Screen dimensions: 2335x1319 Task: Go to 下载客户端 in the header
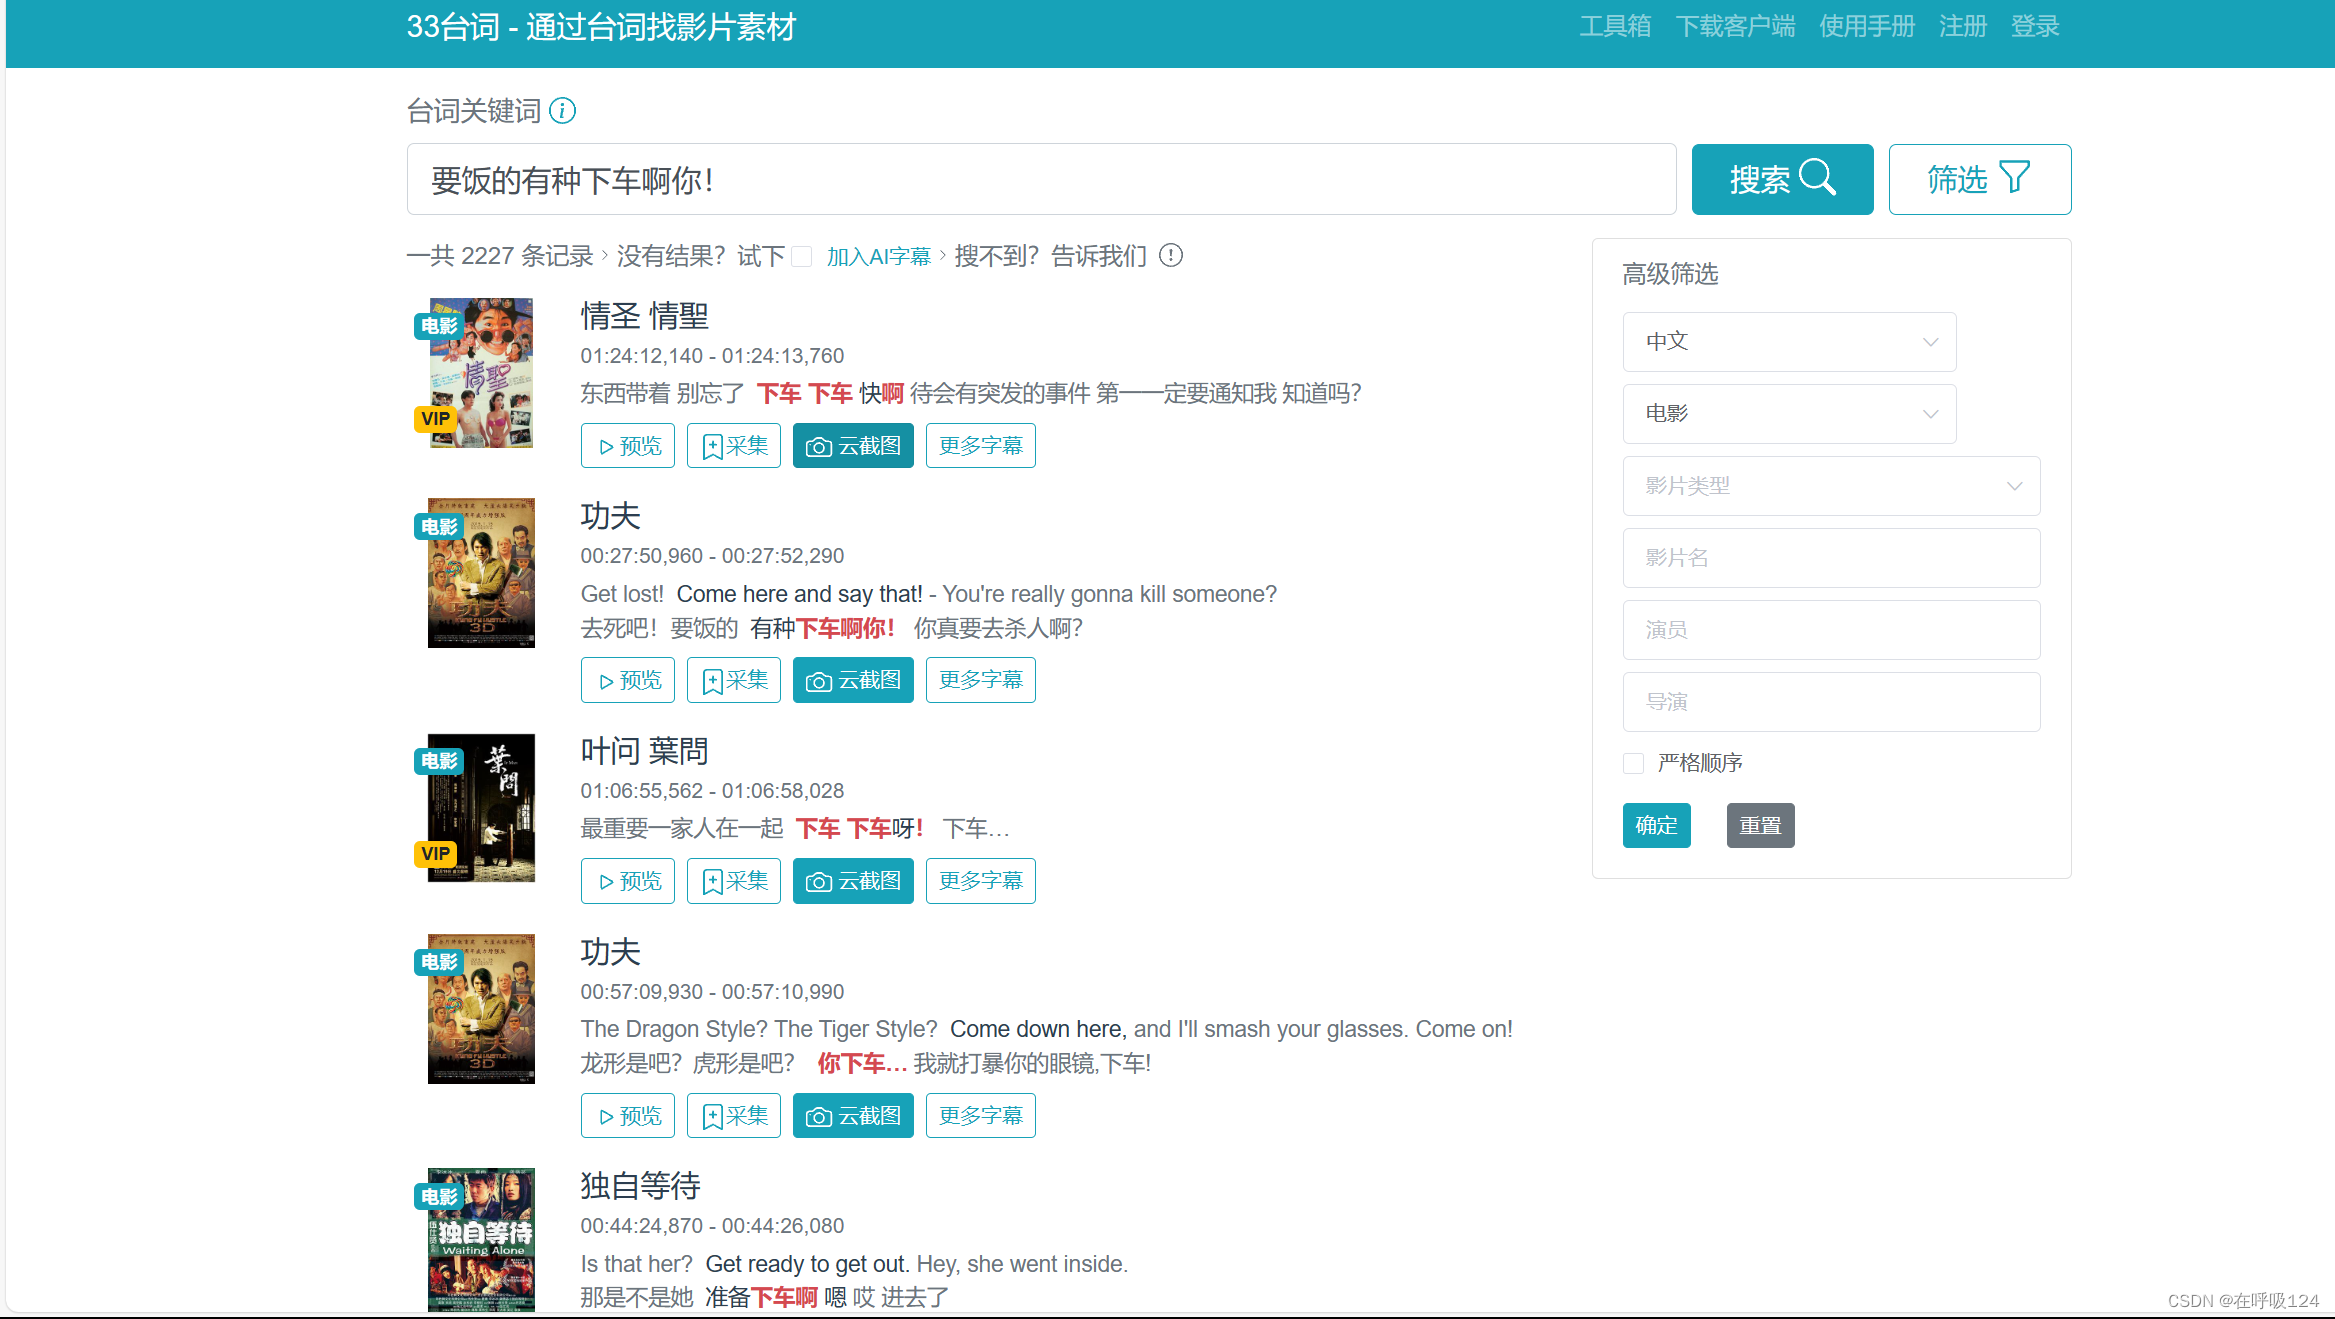tap(1735, 27)
